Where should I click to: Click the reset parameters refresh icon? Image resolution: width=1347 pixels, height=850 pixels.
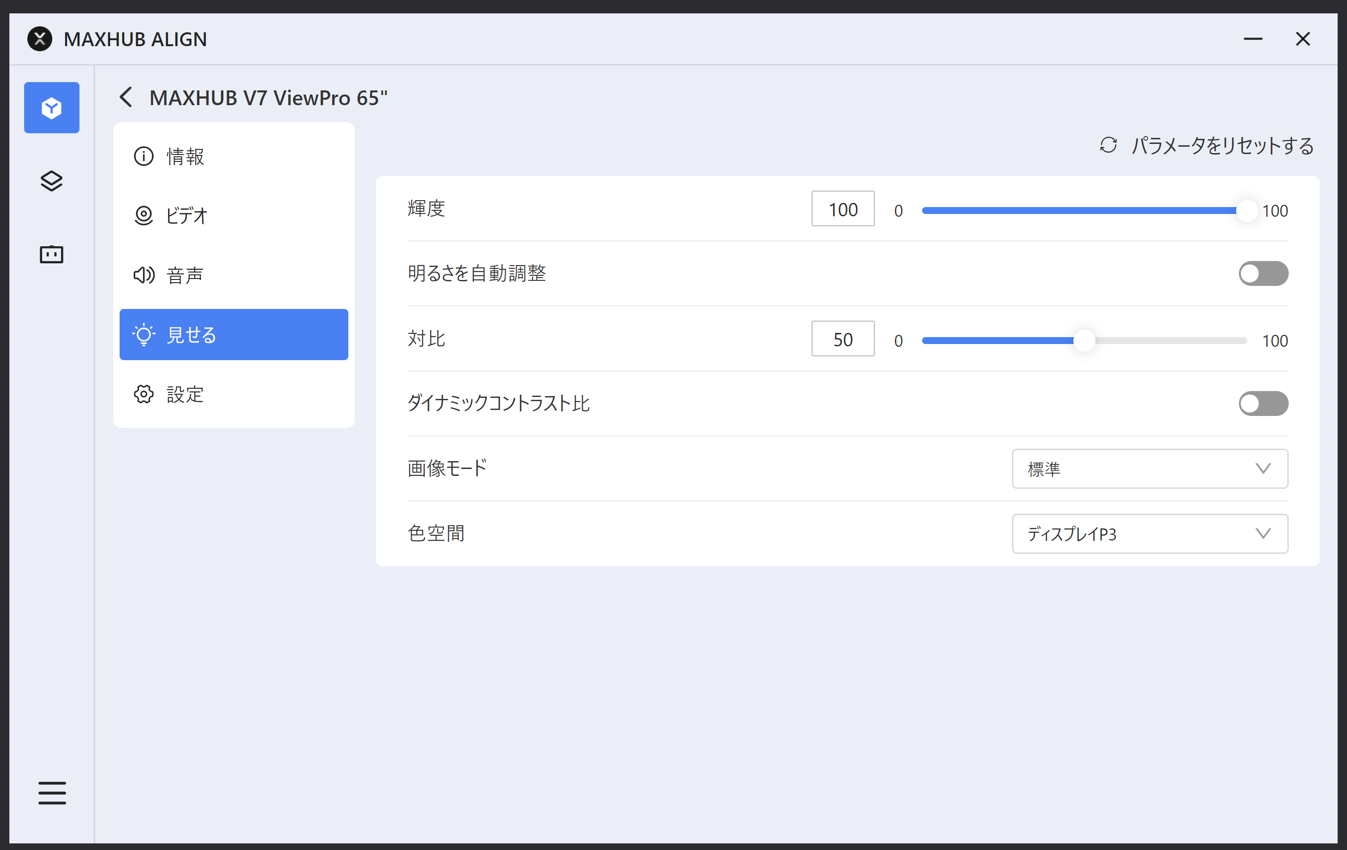(x=1108, y=145)
